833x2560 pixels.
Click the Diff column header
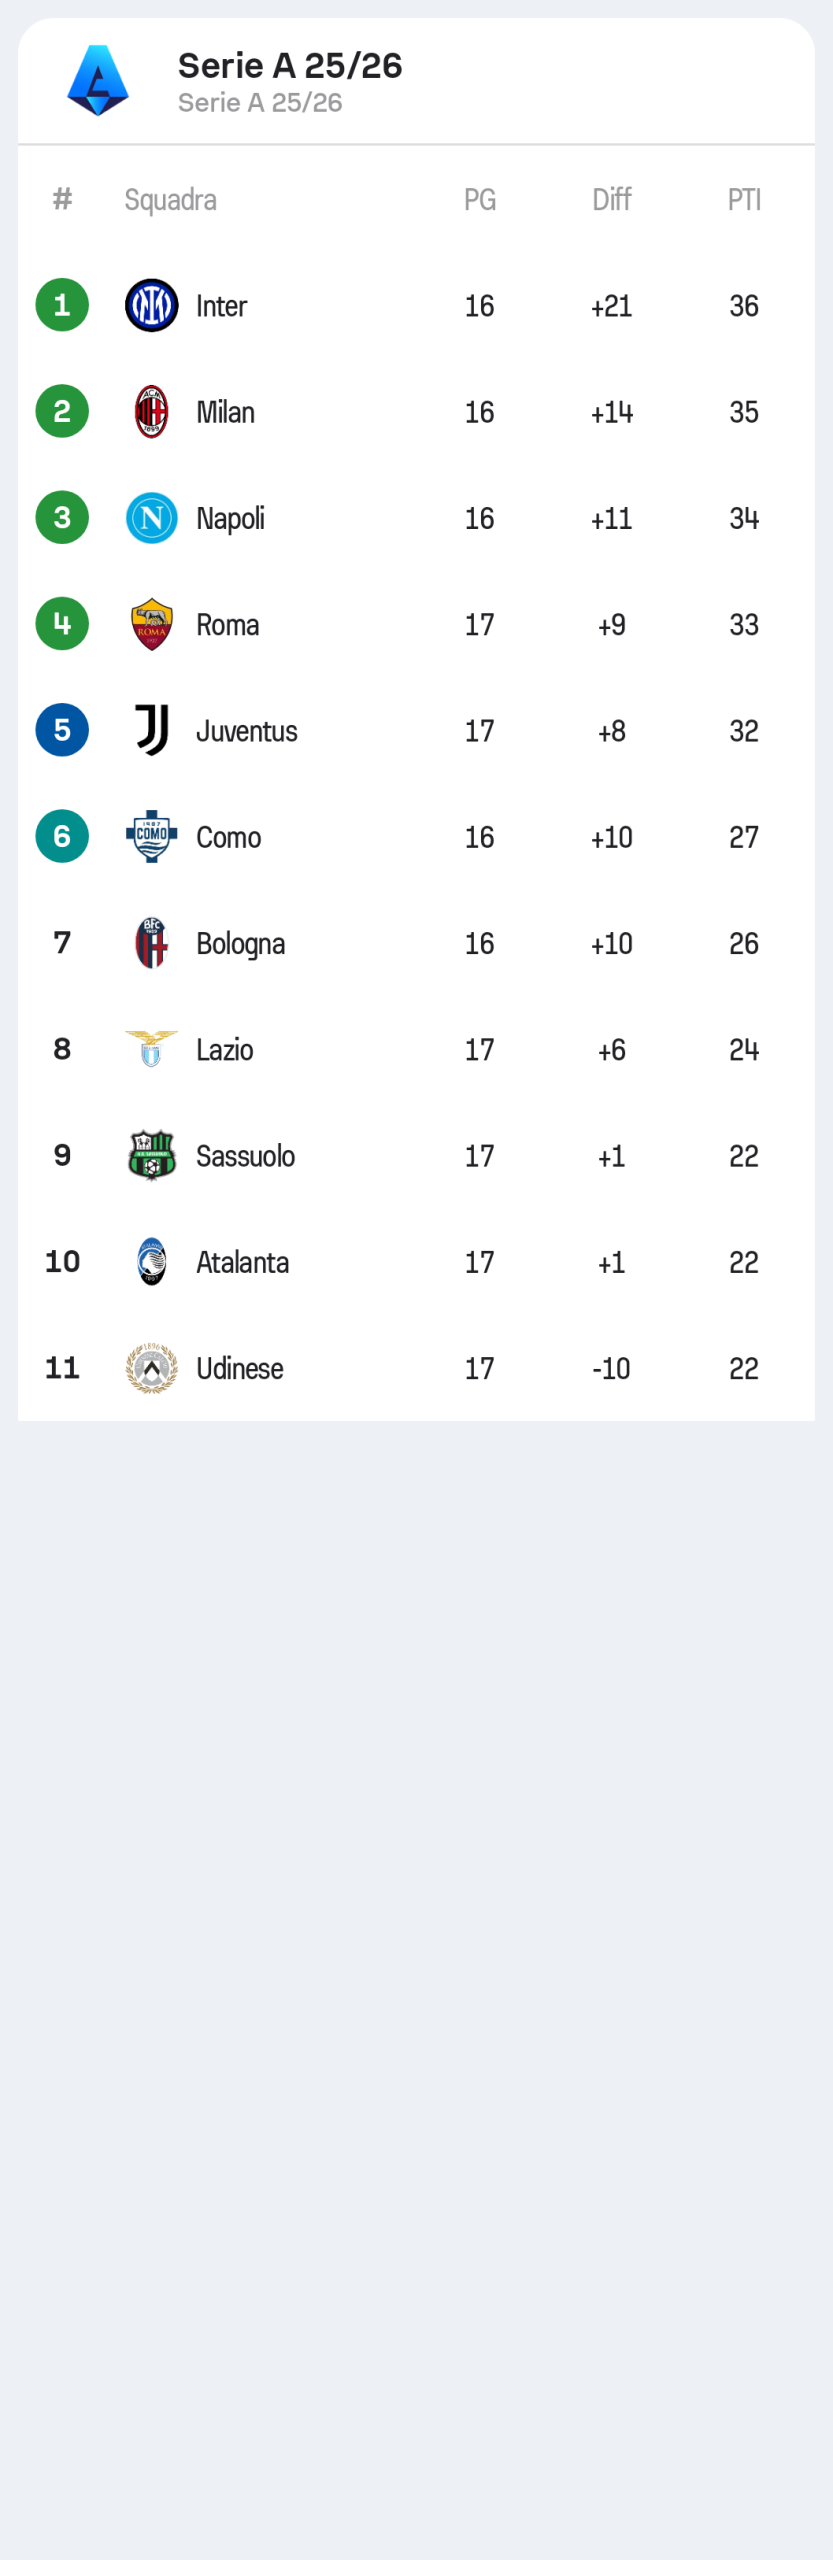pyautogui.click(x=611, y=200)
